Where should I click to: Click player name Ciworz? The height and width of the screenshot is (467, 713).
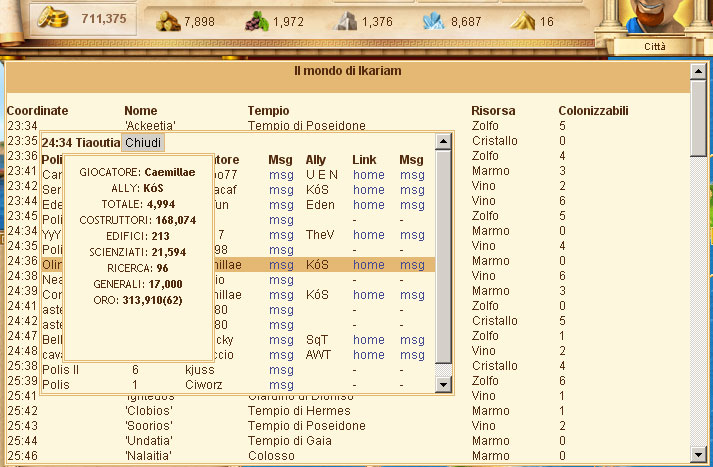(x=204, y=385)
